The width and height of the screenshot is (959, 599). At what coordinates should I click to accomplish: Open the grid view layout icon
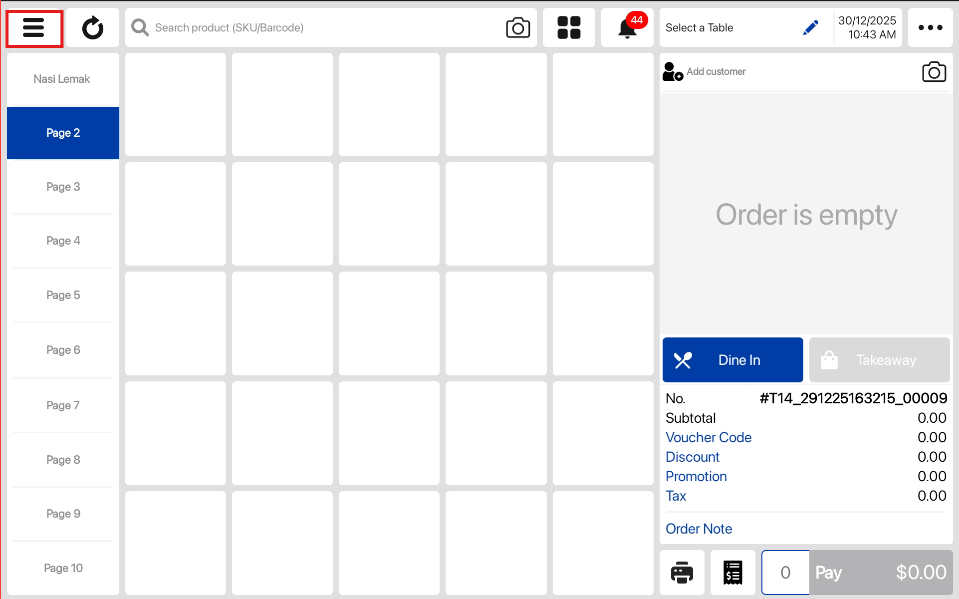point(569,28)
